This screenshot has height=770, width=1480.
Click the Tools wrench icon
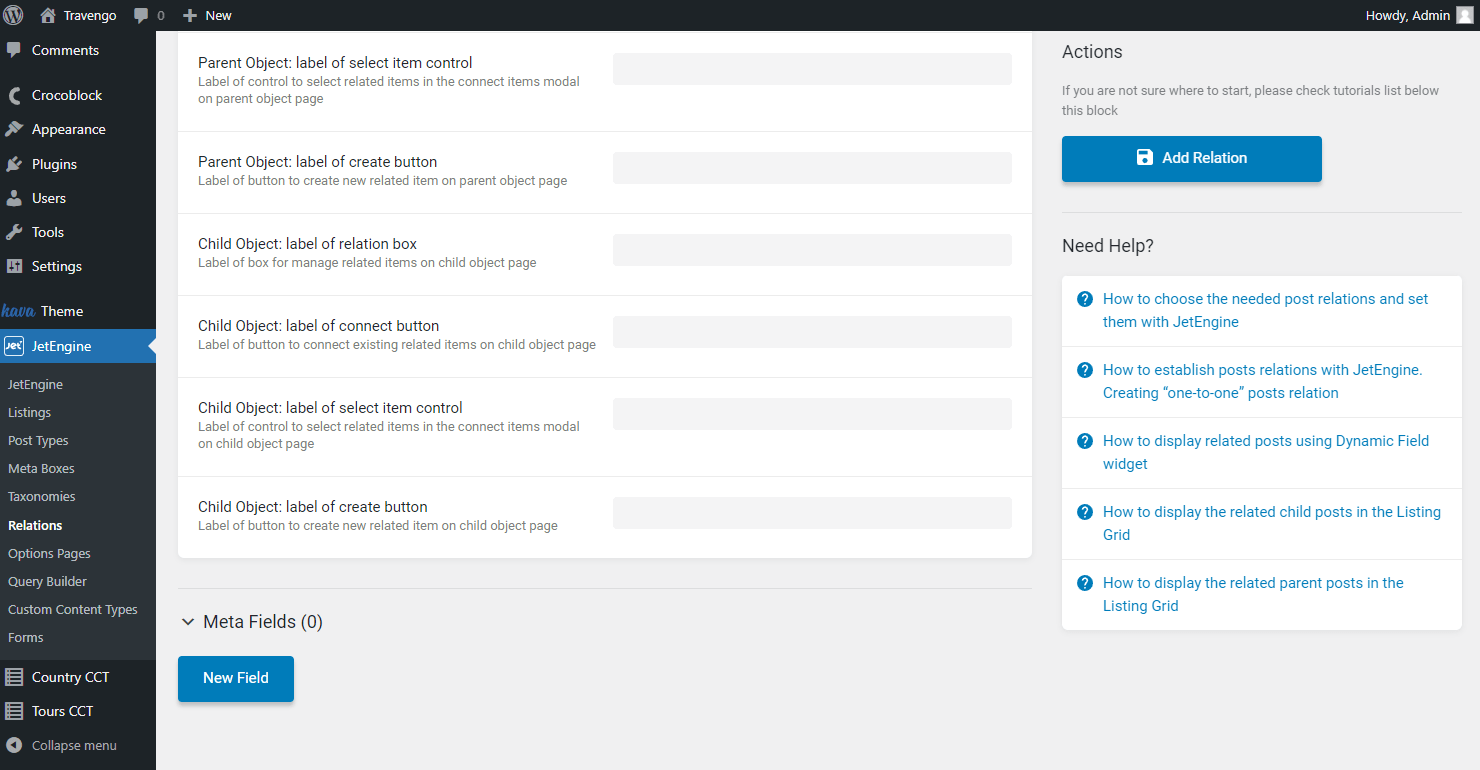[14, 232]
